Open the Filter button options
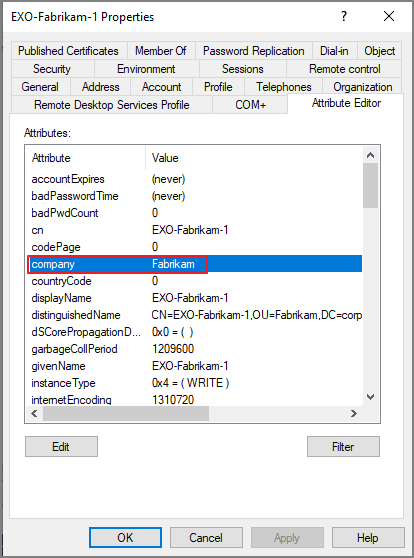This screenshot has width=414, height=558. (x=344, y=447)
